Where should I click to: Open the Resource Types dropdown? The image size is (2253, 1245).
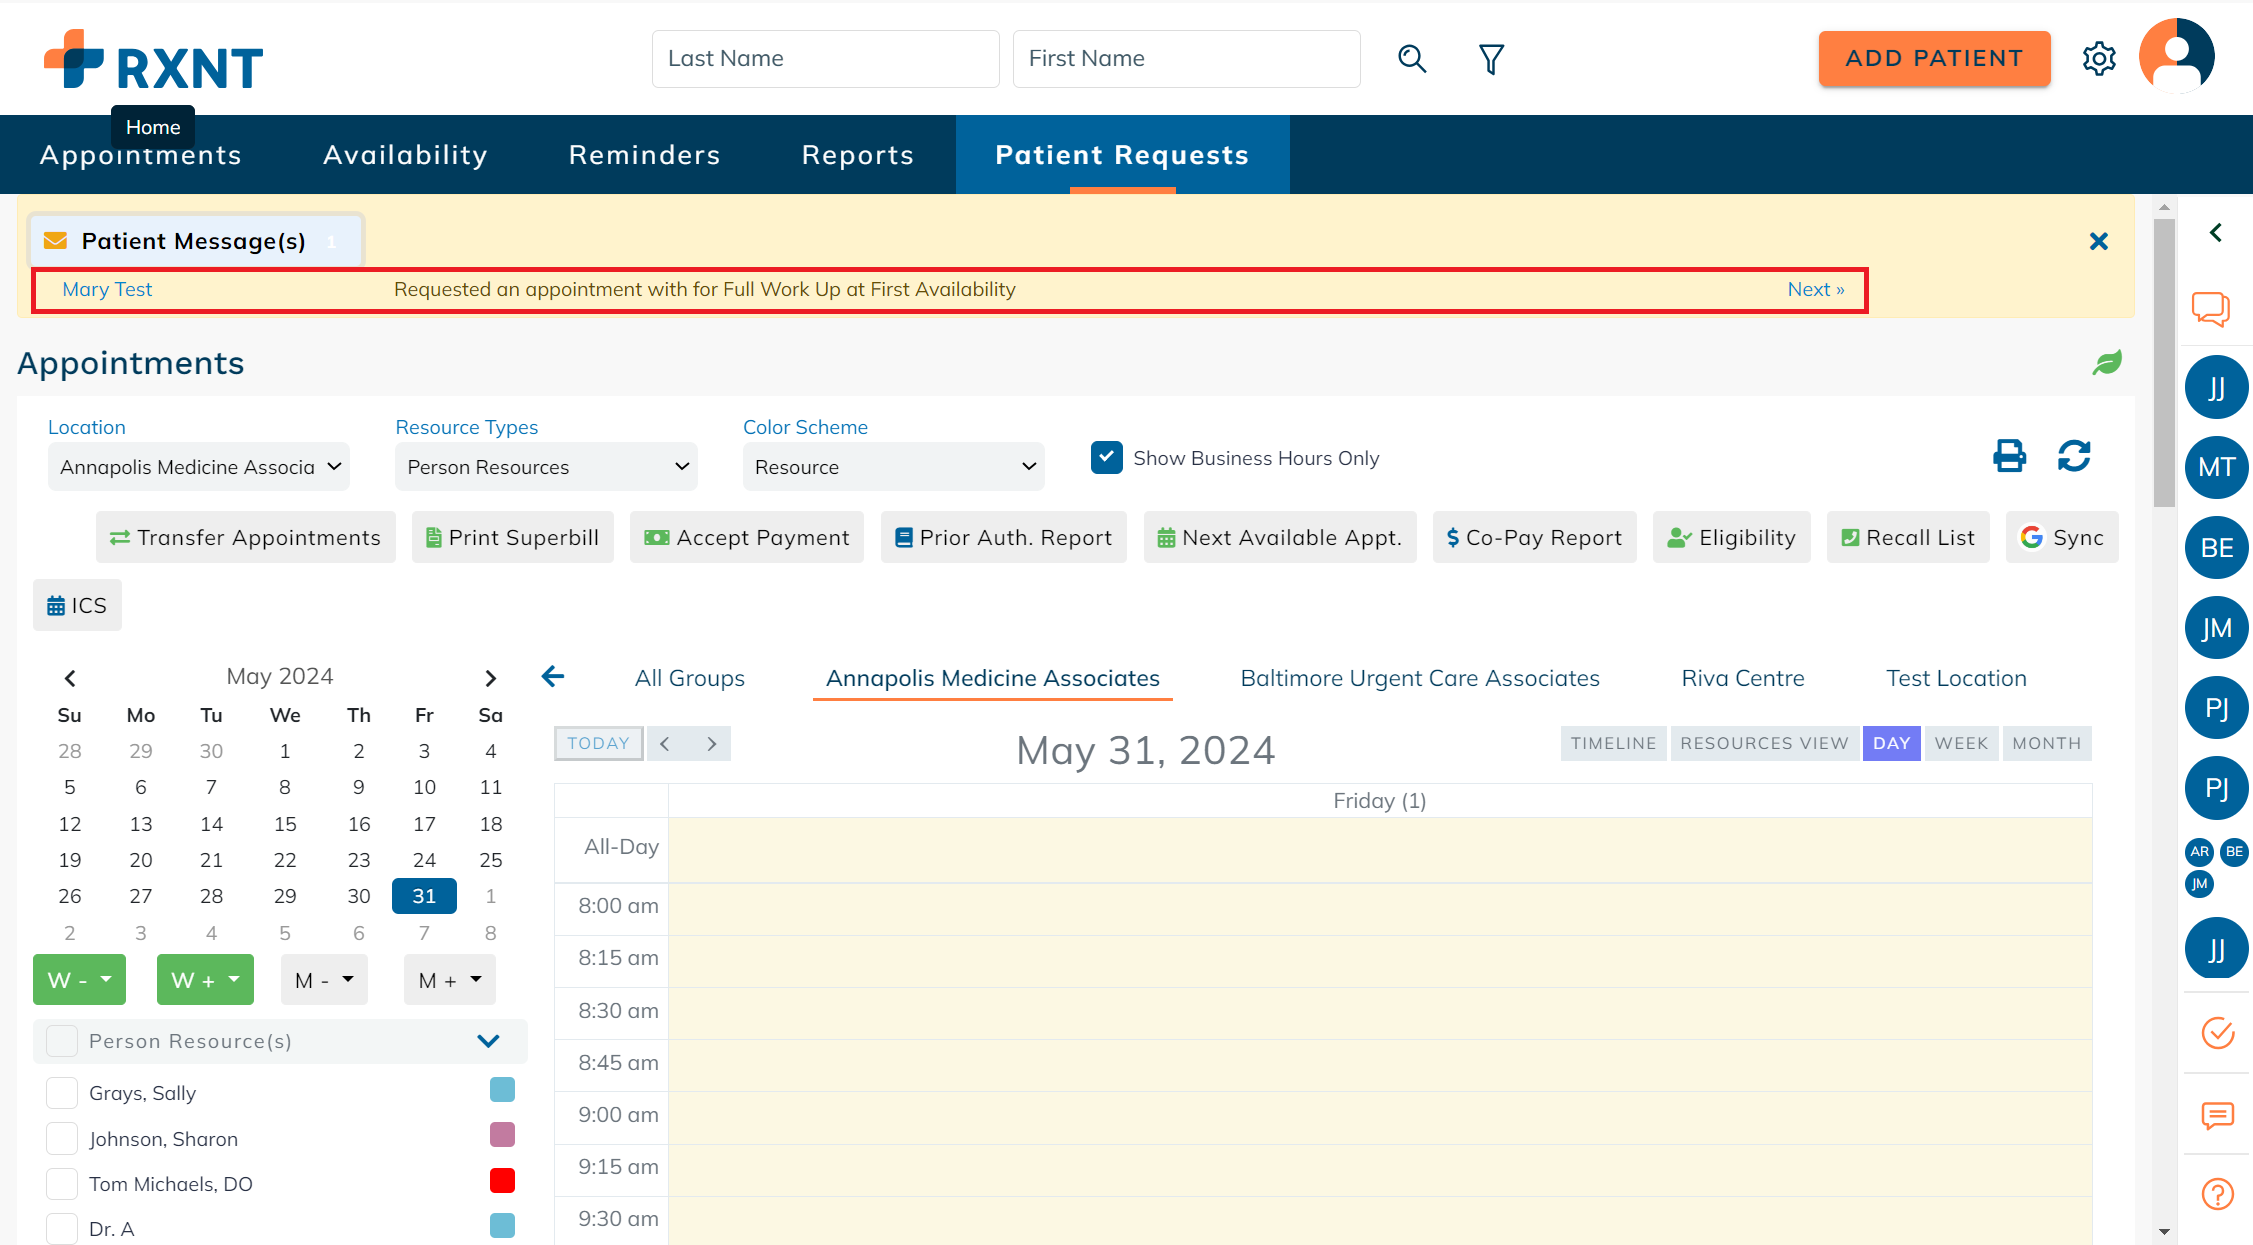pyautogui.click(x=546, y=467)
